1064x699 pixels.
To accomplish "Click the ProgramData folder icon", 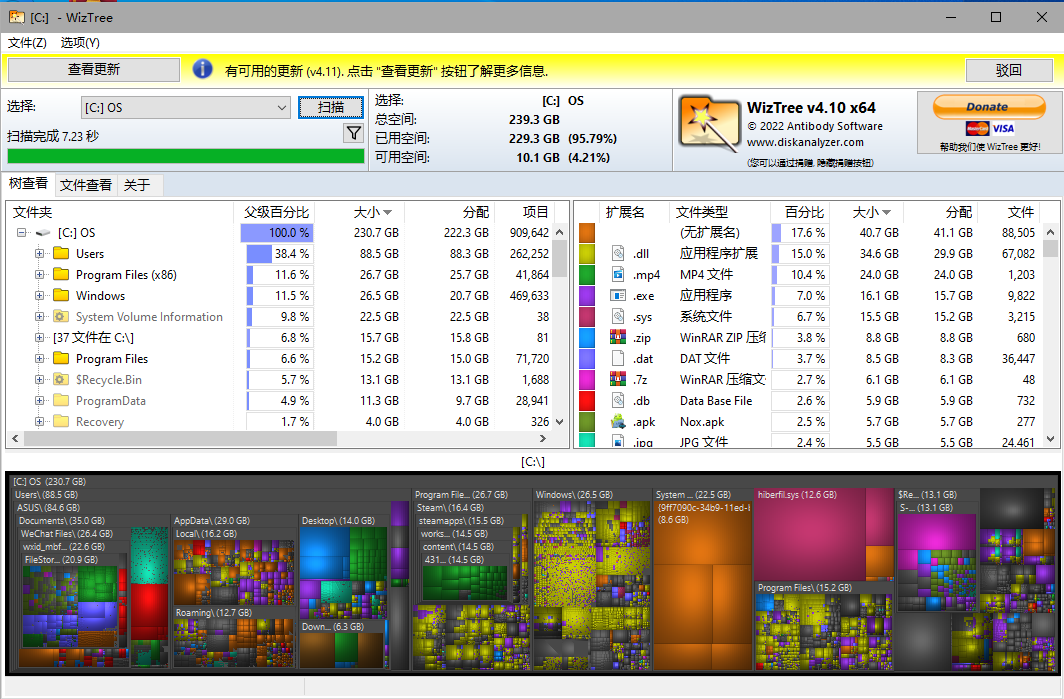I will click(x=61, y=400).
